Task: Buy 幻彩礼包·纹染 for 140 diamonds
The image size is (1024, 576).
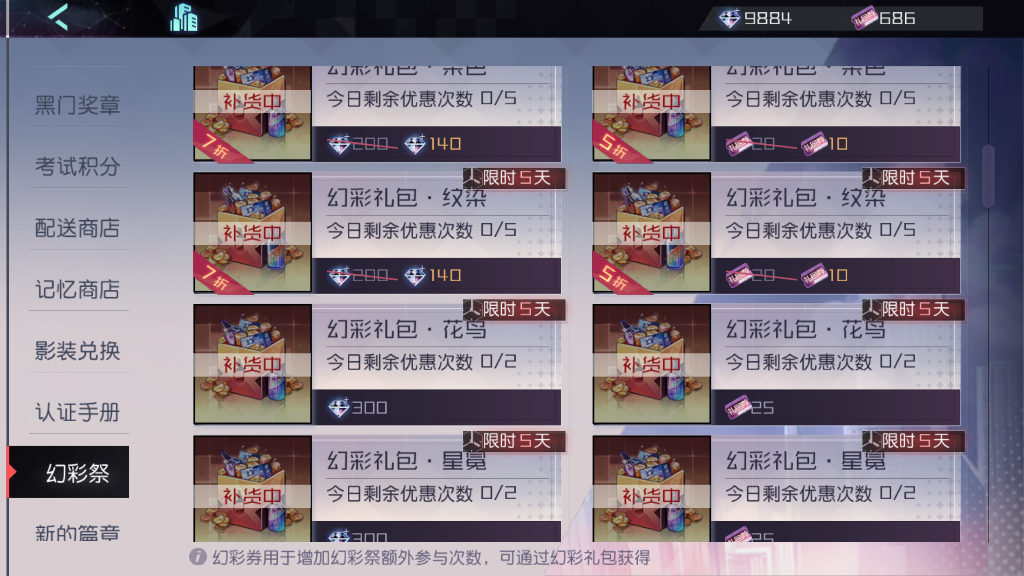Action: click(x=436, y=275)
